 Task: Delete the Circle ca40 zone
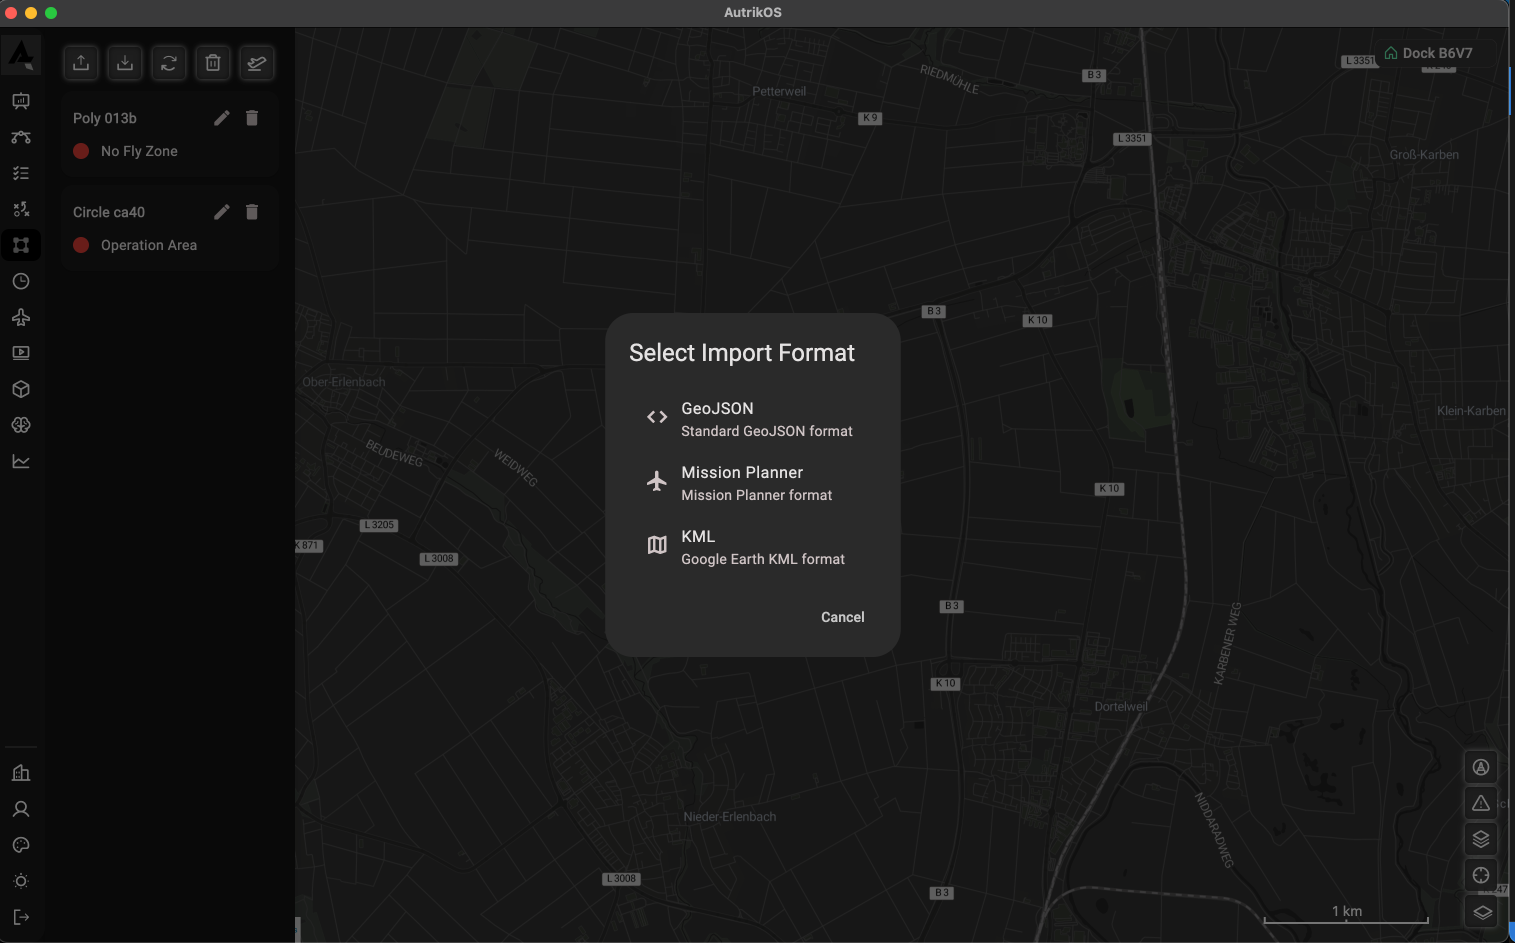252,212
